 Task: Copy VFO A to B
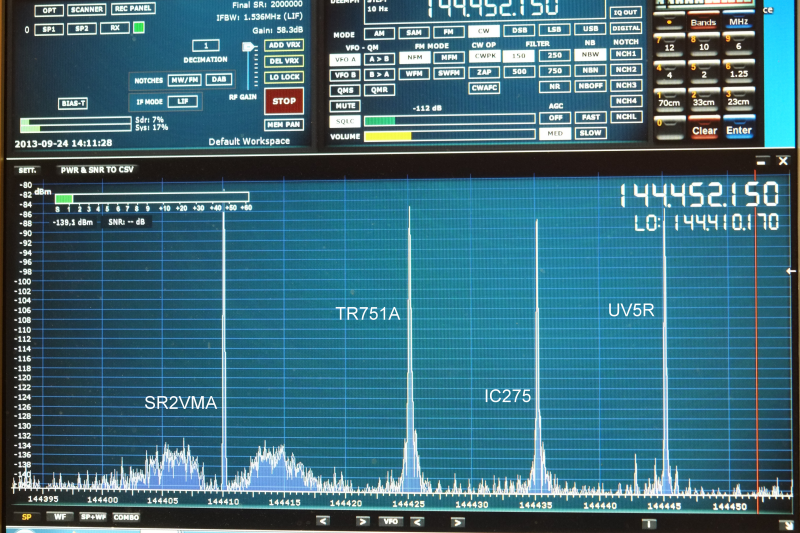coord(379,59)
